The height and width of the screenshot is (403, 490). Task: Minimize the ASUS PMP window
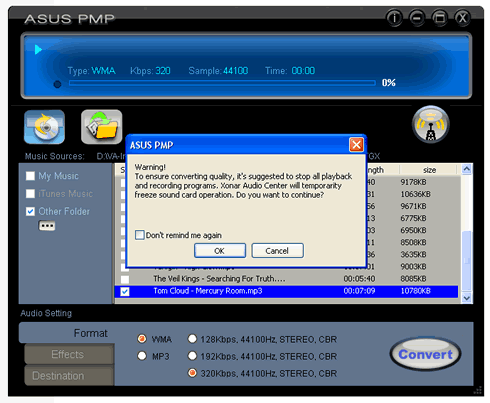tap(417, 18)
